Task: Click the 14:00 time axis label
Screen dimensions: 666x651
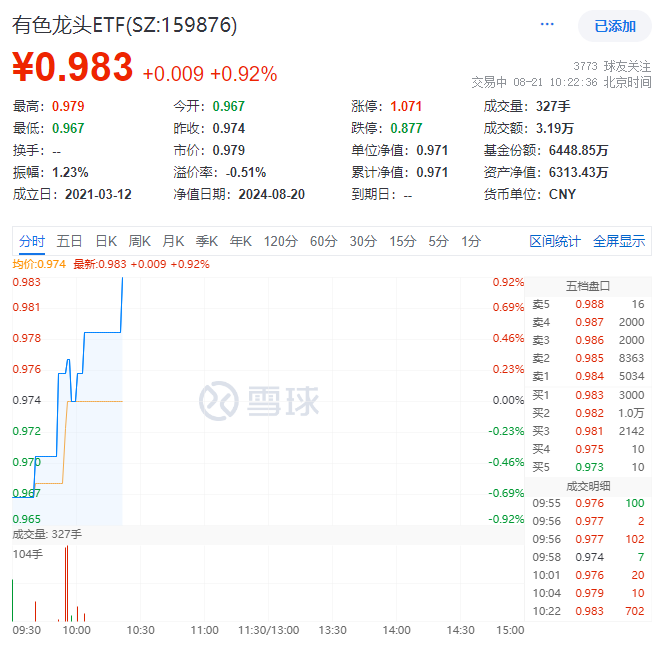Action: pos(396,631)
